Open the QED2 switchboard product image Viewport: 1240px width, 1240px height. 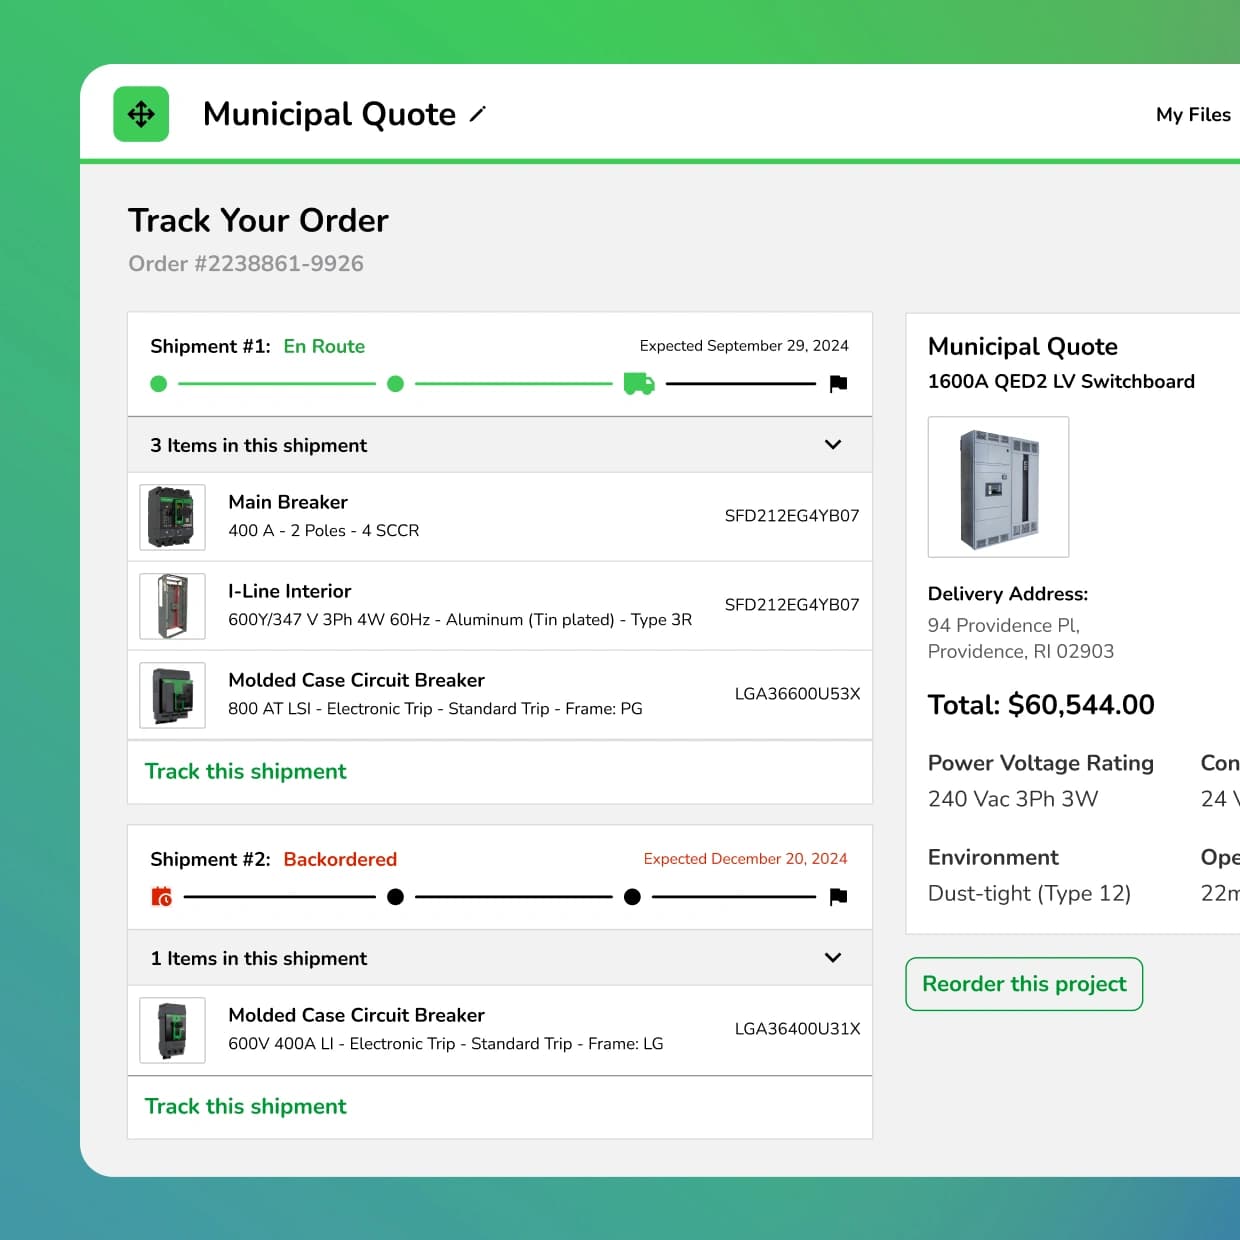(998, 487)
